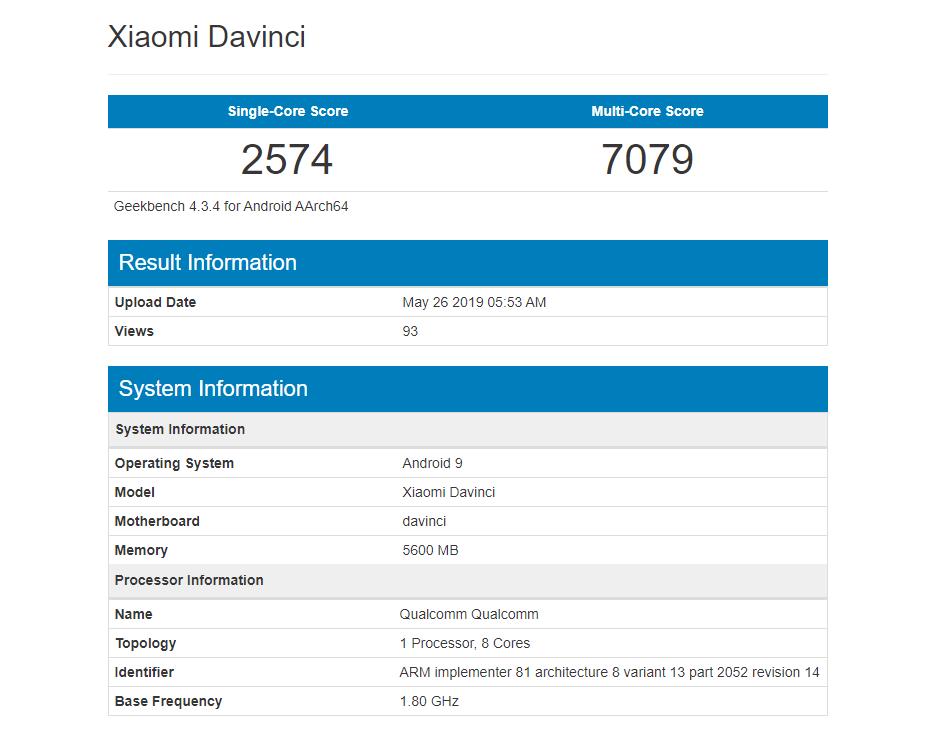Click the single-core value 2574
Screen dimensions: 927x730
pos(287,160)
